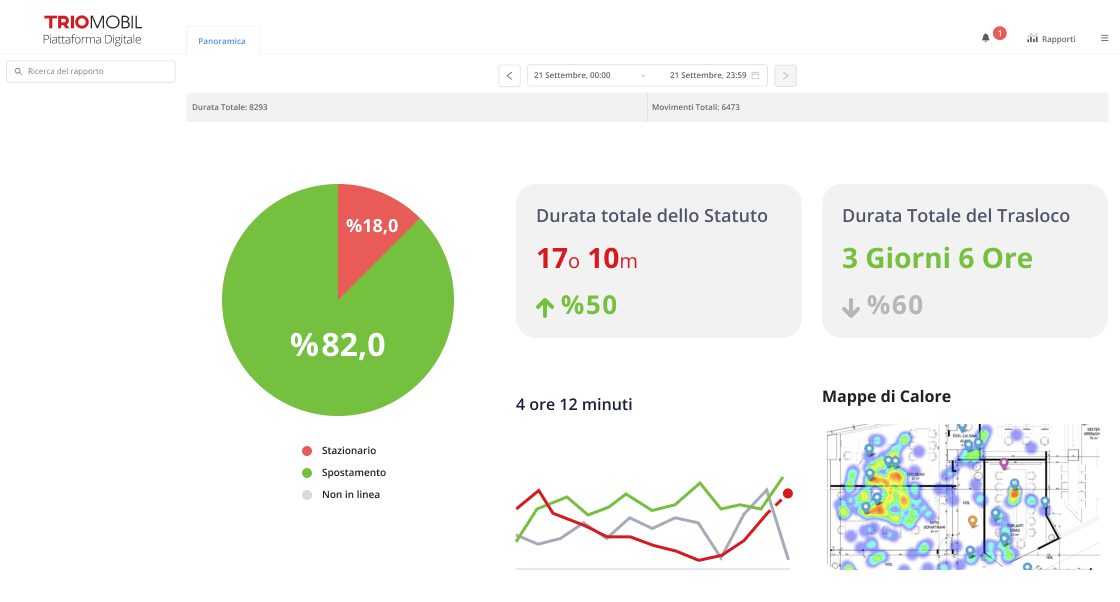Go to next date with right arrow
Viewport: 1120px width, 602px height.
coord(785,76)
